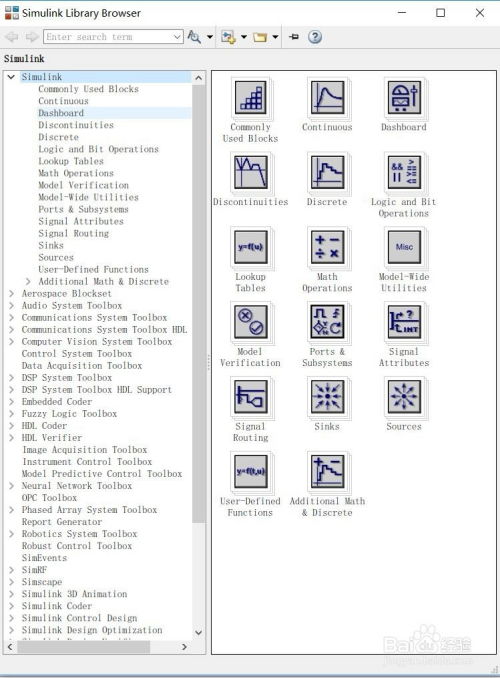Open the Sources library icon
The height and width of the screenshot is (678, 500).
pos(404,397)
